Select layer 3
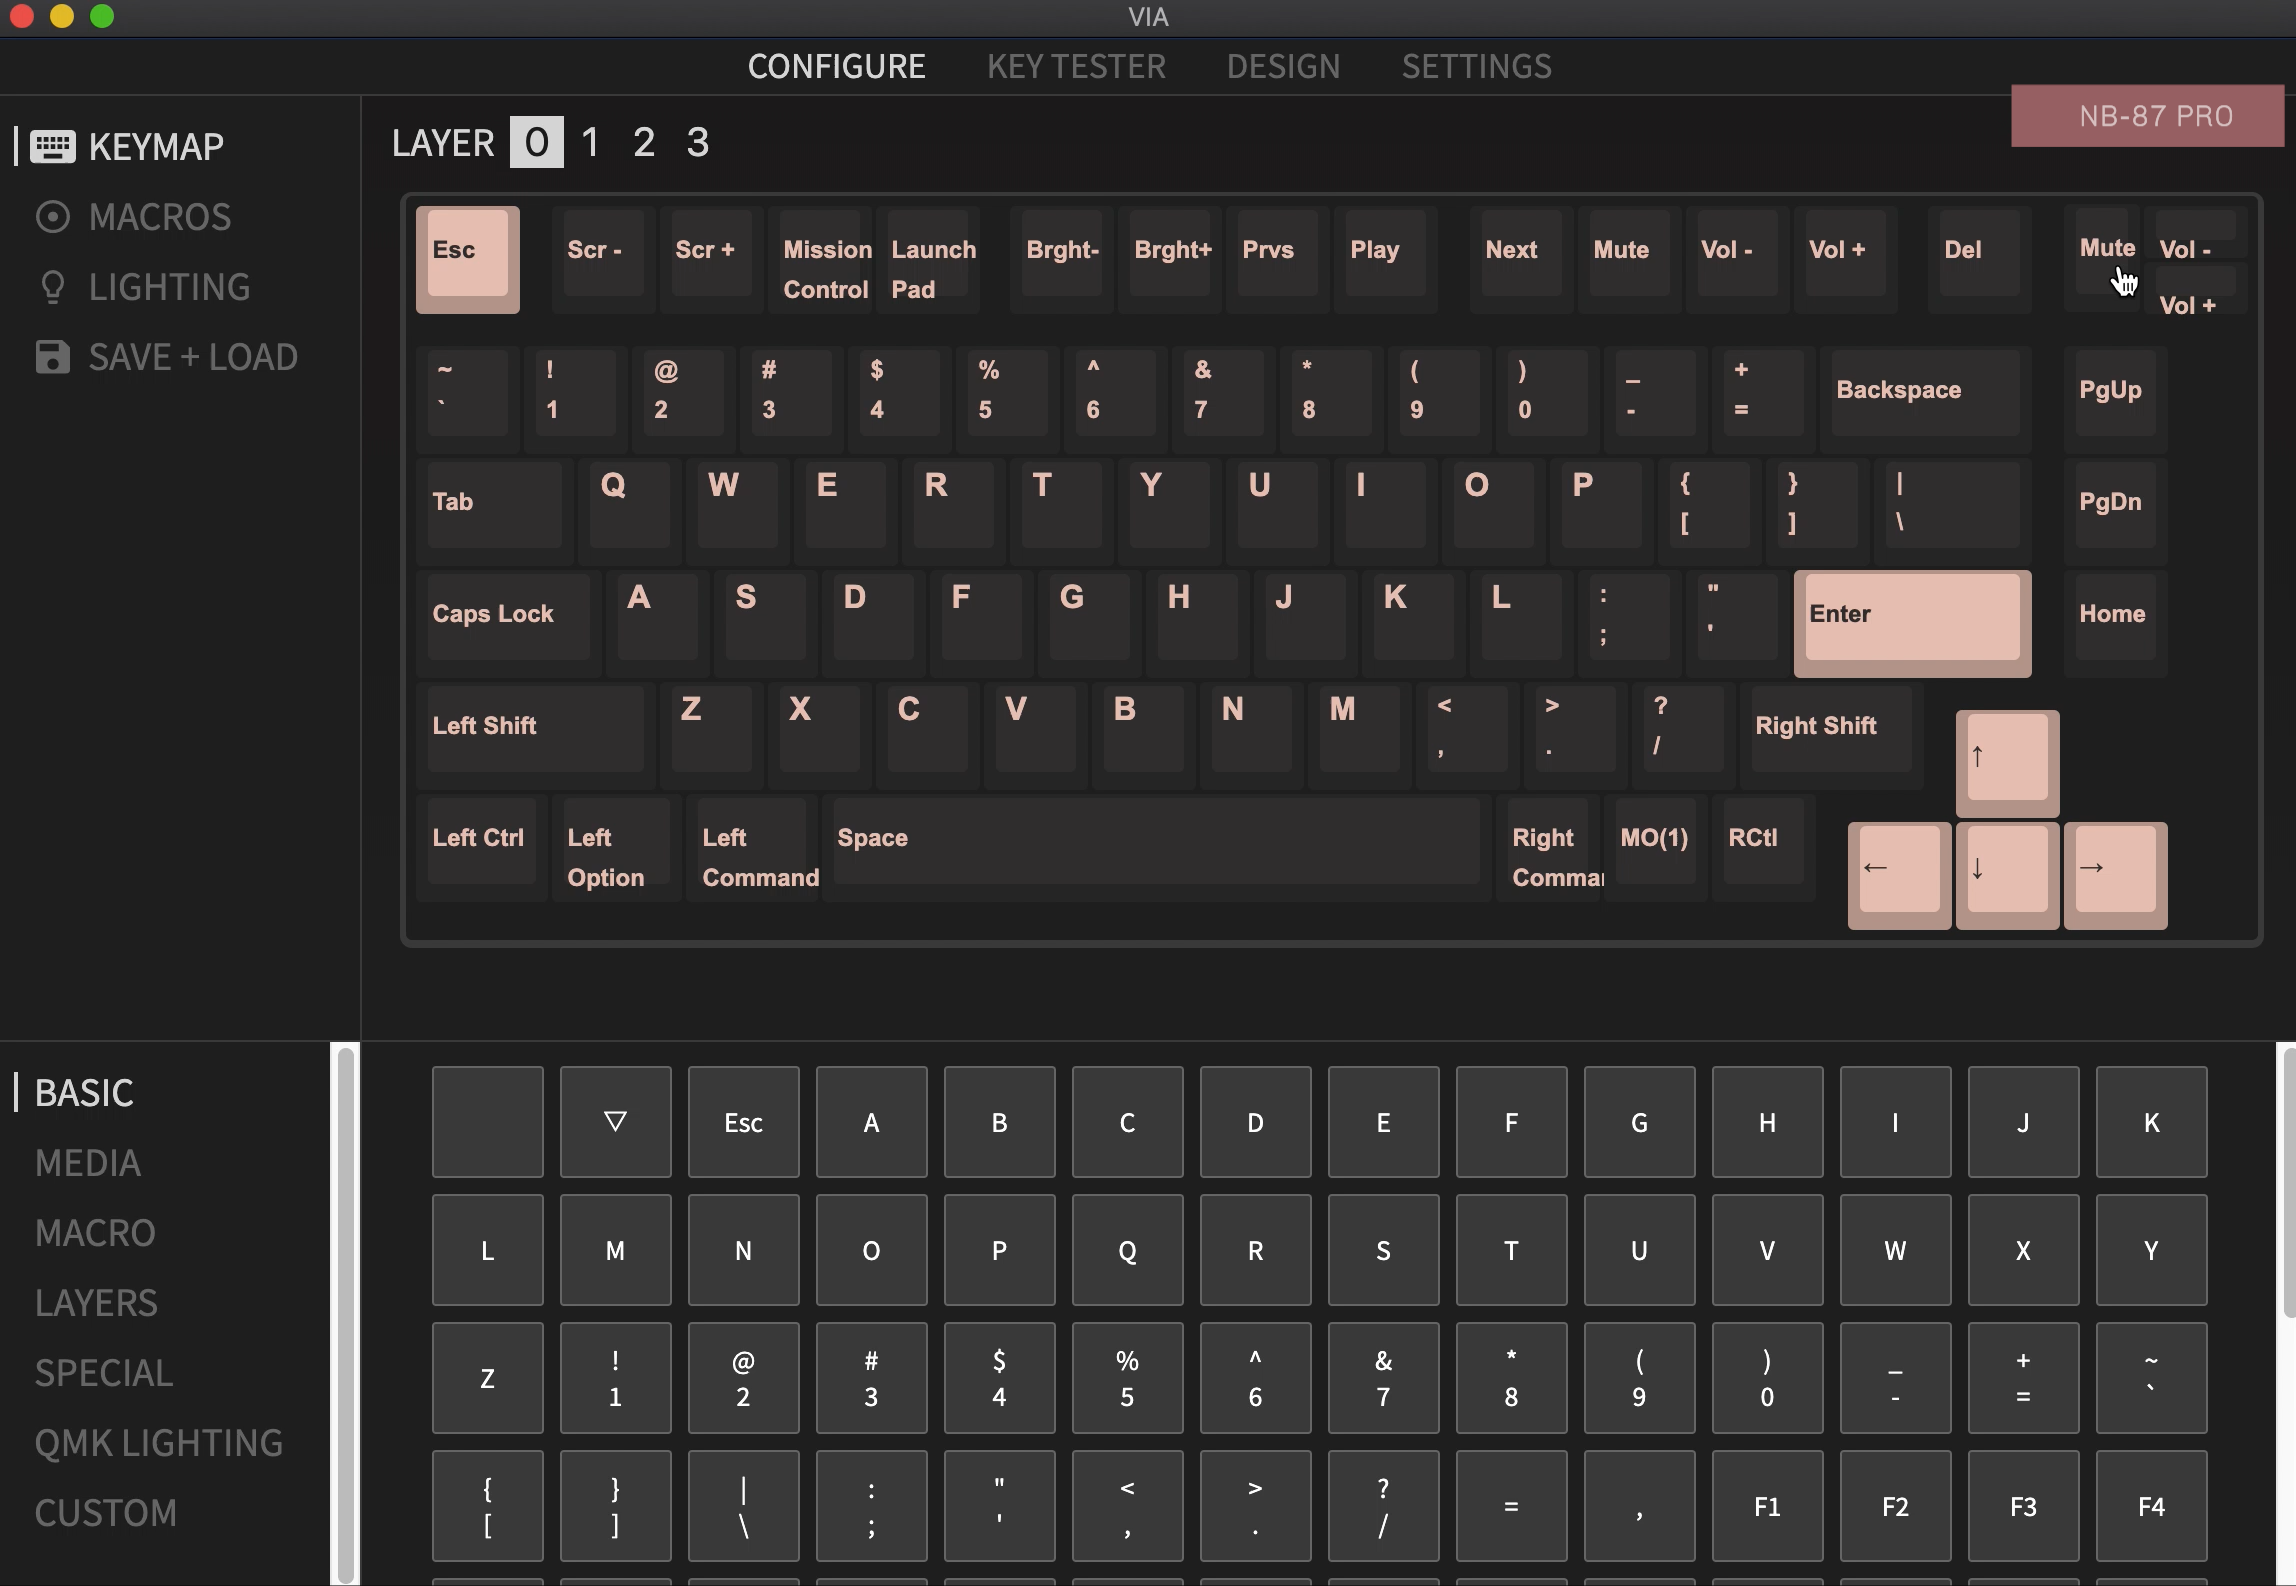The width and height of the screenshot is (2296, 1586). click(697, 142)
